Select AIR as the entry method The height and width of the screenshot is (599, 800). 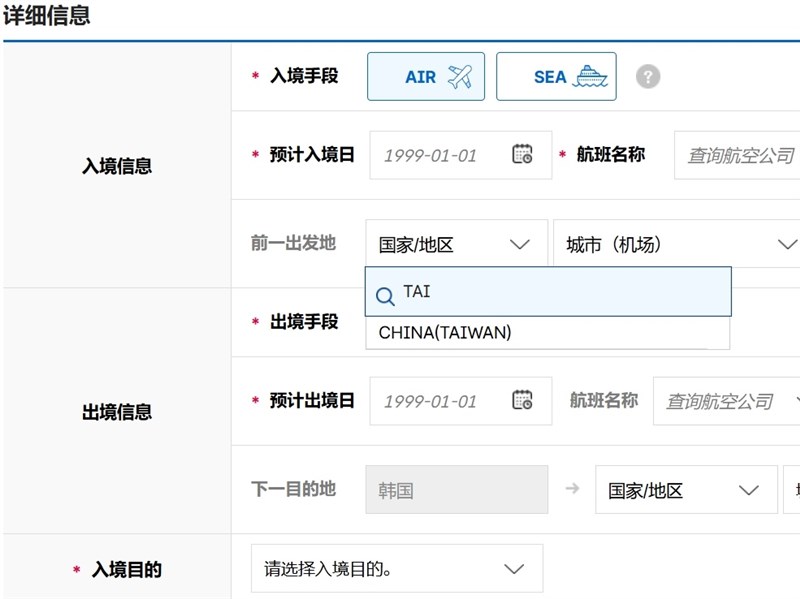[425, 77]
